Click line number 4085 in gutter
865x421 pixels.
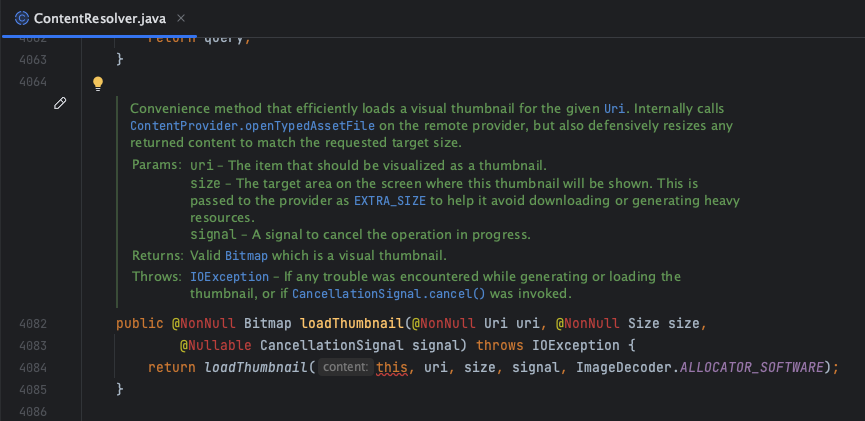click(x=33, y=390)
